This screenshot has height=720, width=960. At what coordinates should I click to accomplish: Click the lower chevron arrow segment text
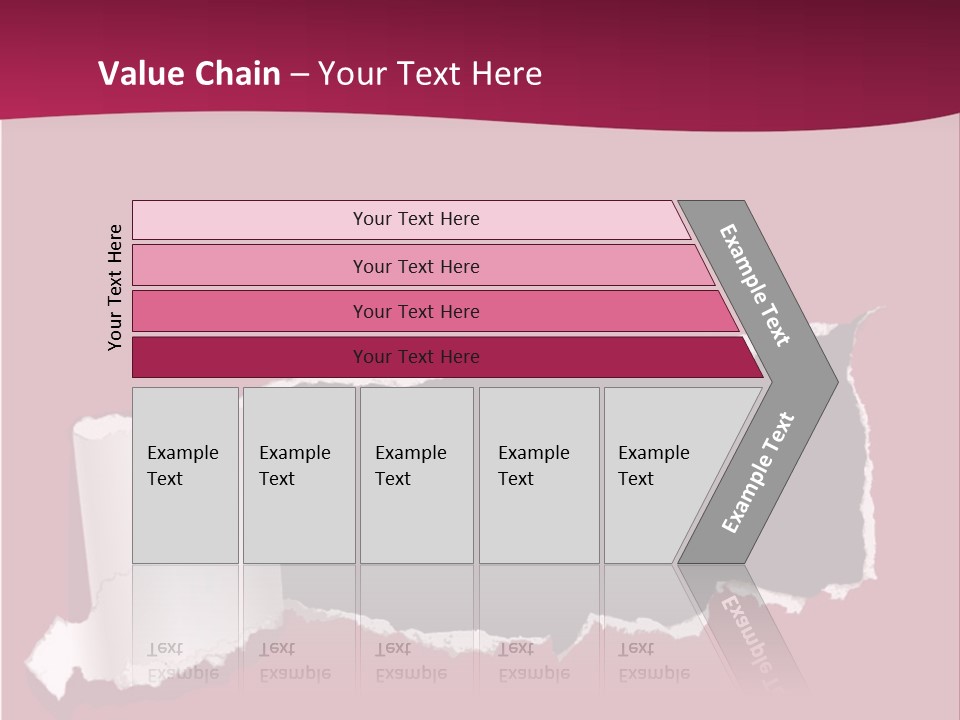[x=758, y=473]
